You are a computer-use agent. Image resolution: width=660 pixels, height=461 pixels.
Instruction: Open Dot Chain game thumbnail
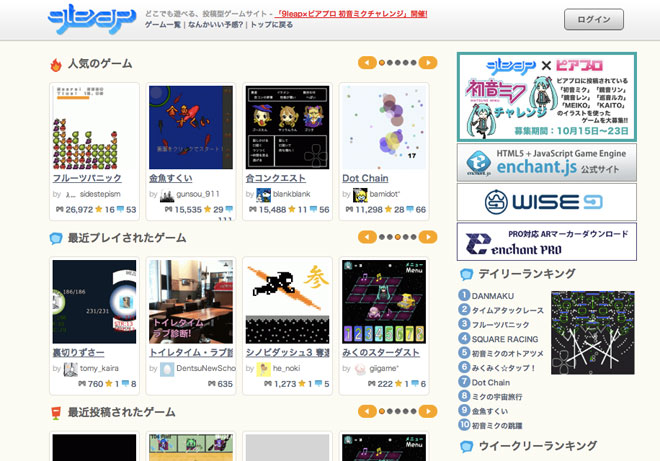[x=384, y=128]
